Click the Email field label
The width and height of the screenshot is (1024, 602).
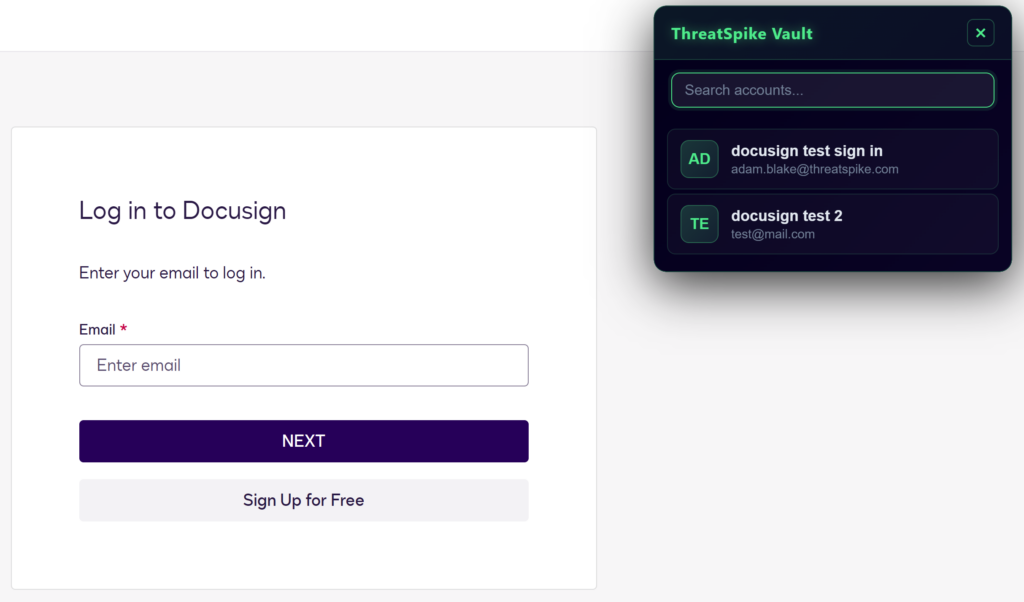pos(97,329)
